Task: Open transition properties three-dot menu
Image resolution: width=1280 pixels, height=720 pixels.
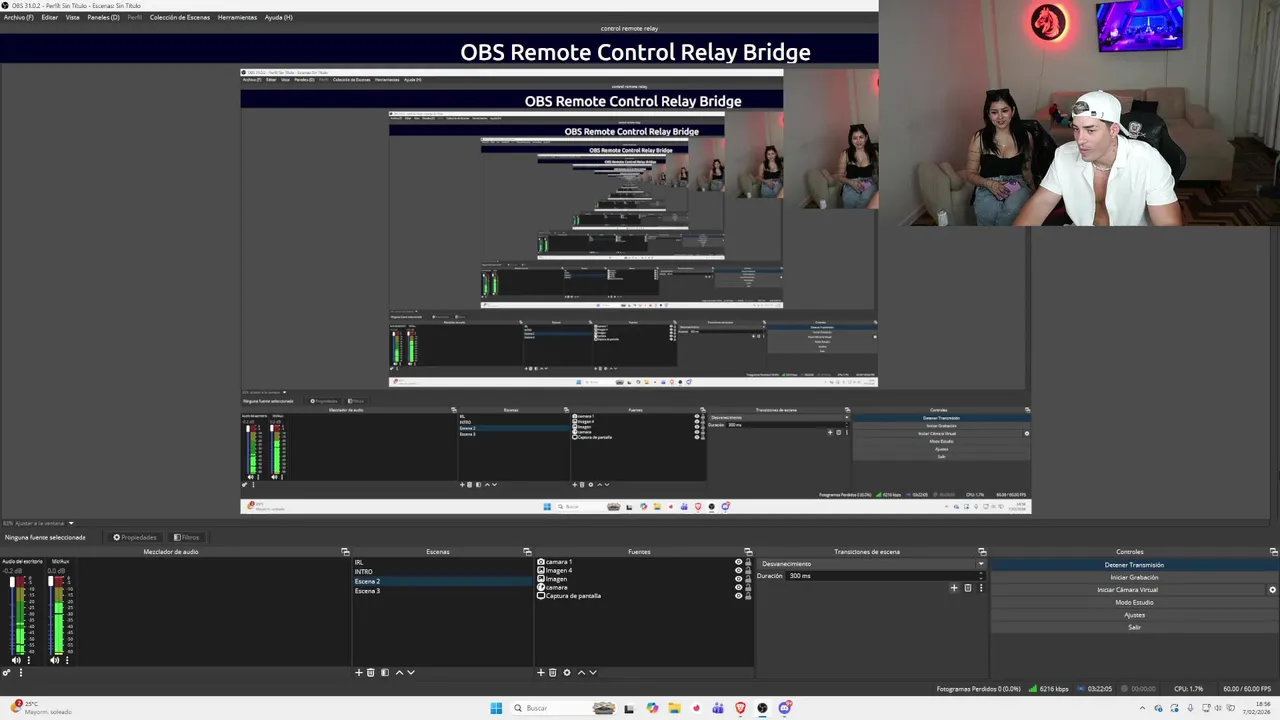Action: (x=980, y=588)
